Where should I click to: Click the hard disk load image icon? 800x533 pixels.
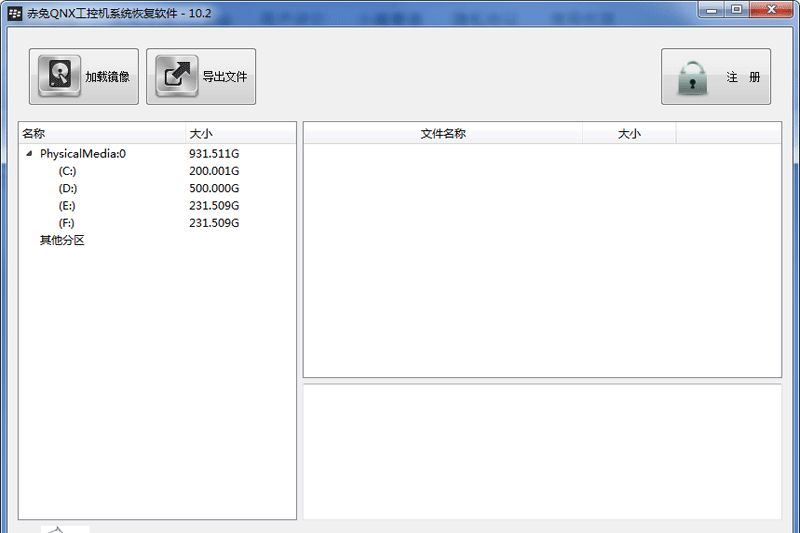click(x=61, y=76)
